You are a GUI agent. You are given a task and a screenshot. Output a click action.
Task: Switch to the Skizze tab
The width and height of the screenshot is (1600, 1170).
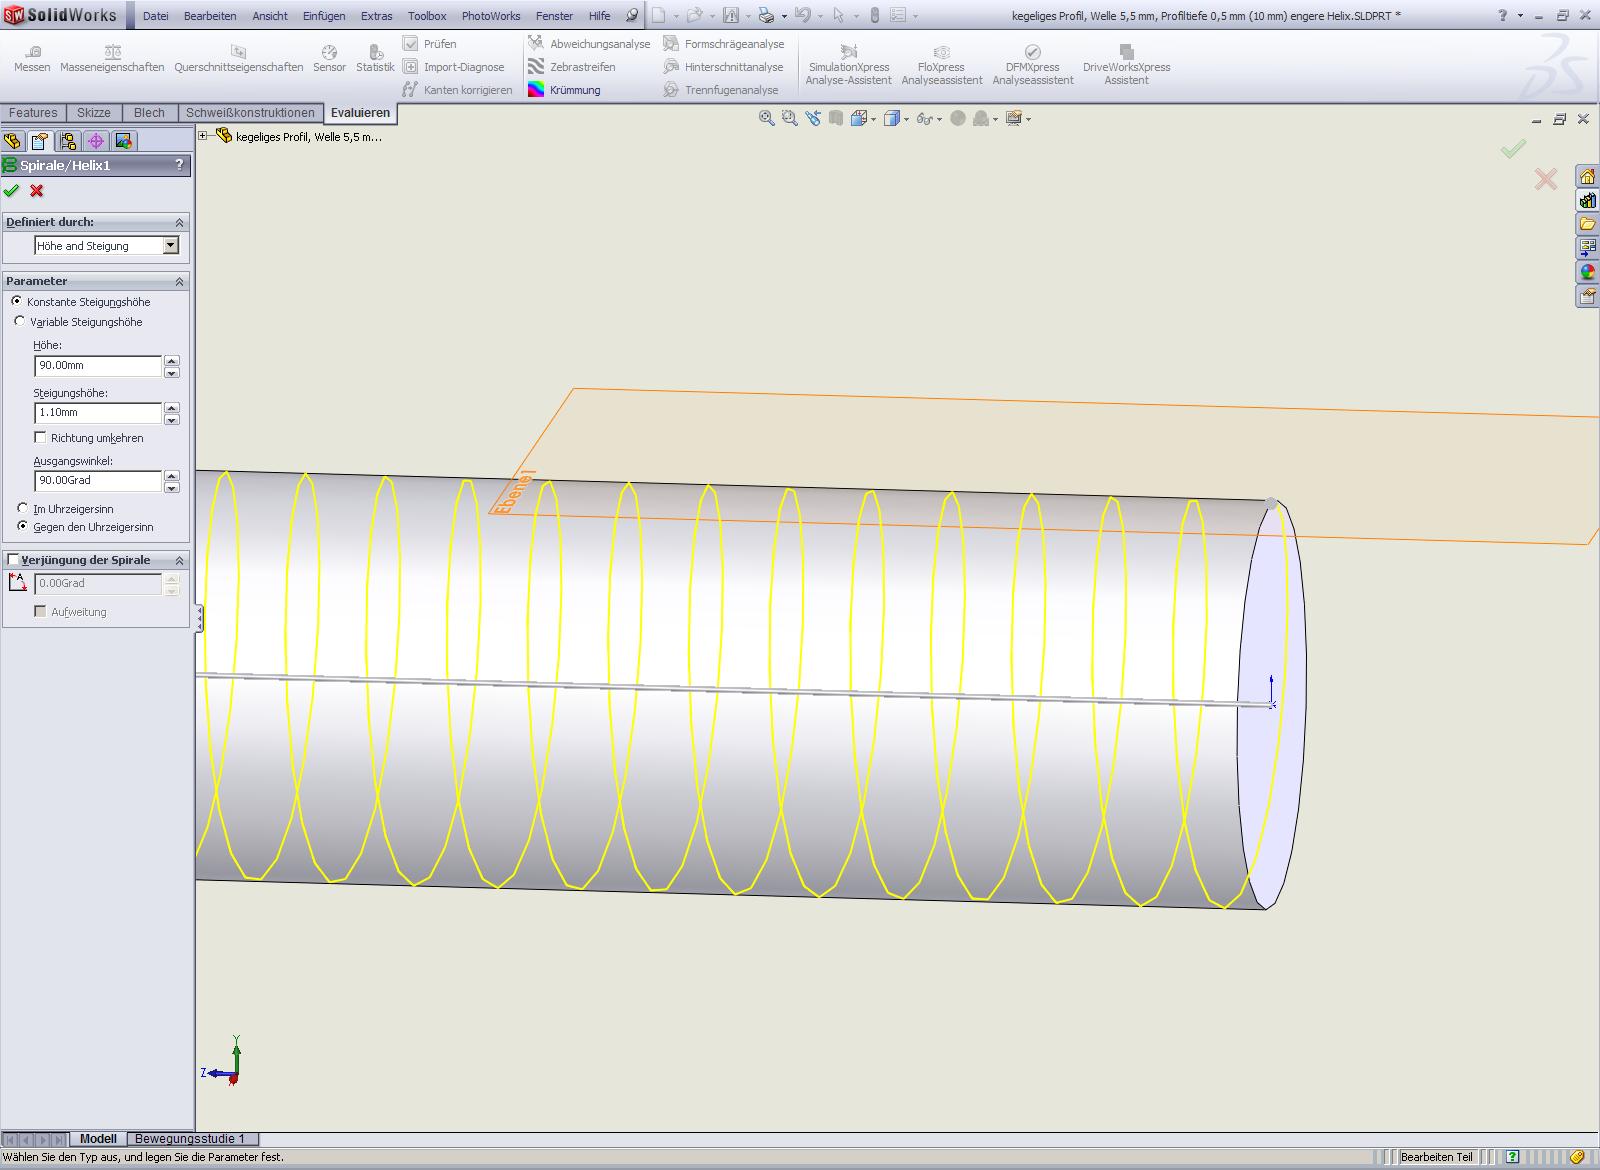click(94, 113)
